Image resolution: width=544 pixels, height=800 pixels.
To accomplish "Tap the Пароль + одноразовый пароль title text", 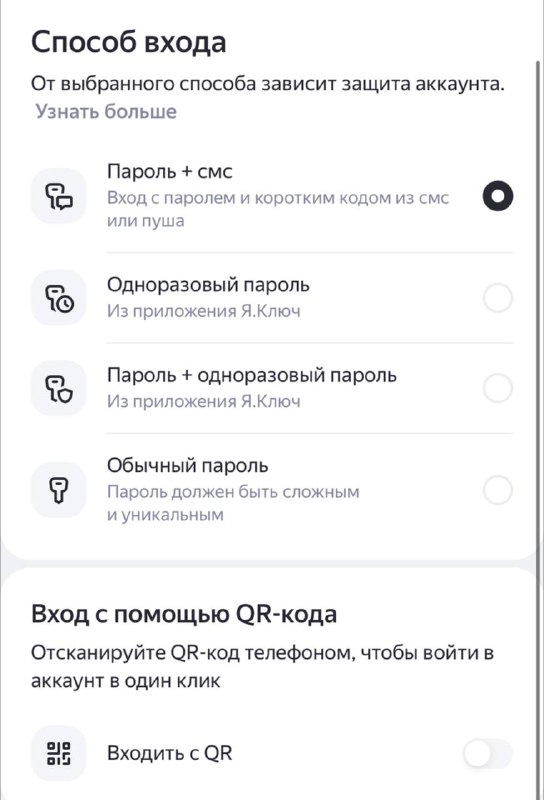I will (252, 375).
